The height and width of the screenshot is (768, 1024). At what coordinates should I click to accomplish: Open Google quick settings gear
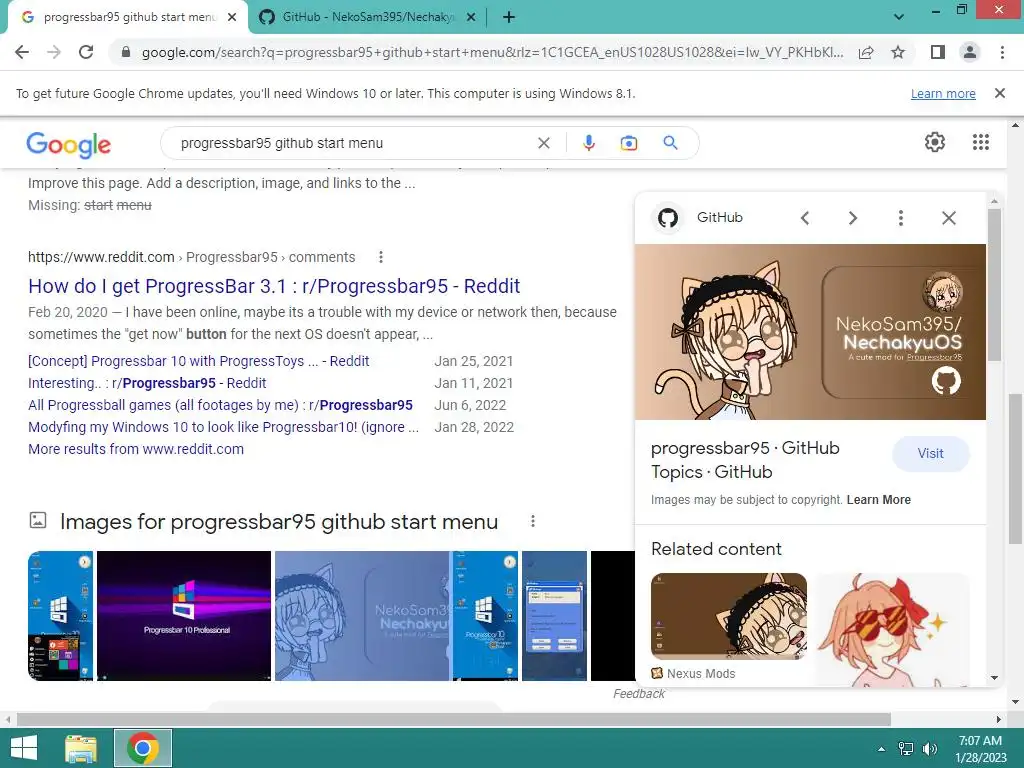pos(935,142)
